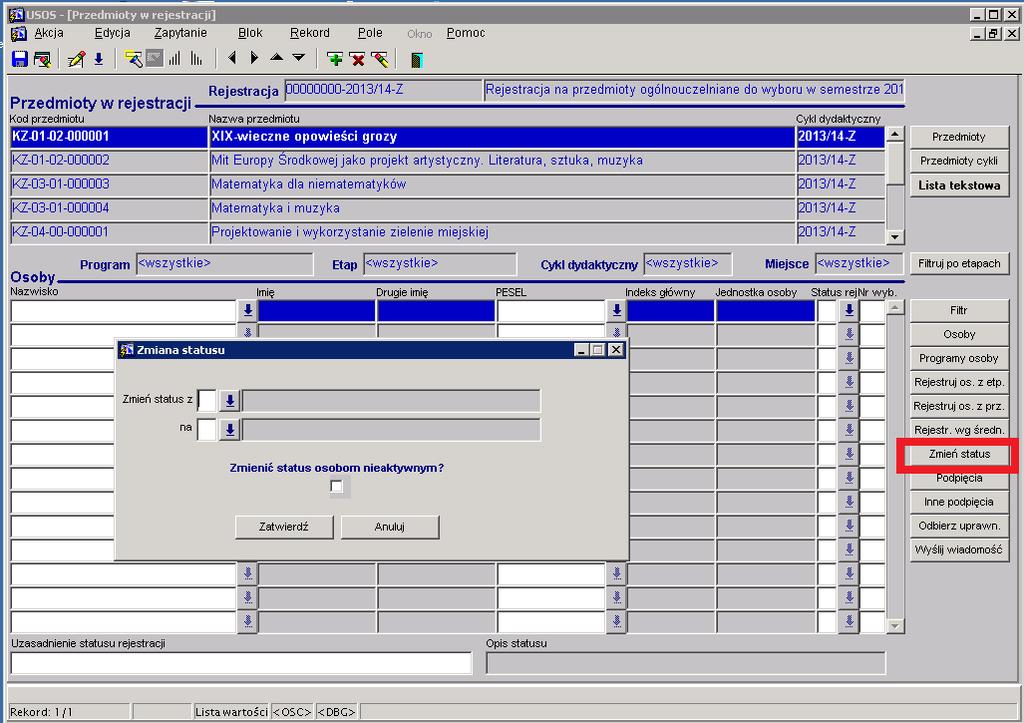Click the Zatwierdź button
The height and width of the screenshot is (723, 1024).
coord(283,527)
